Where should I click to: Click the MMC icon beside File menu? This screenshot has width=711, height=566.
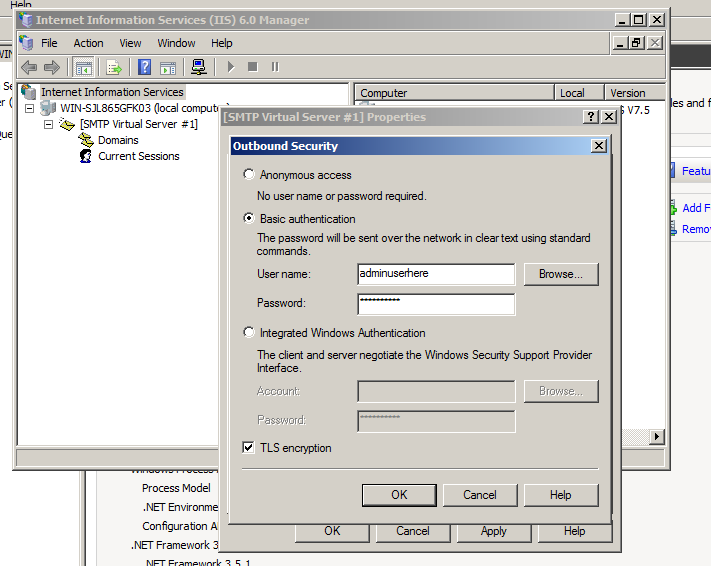point(26,43)
